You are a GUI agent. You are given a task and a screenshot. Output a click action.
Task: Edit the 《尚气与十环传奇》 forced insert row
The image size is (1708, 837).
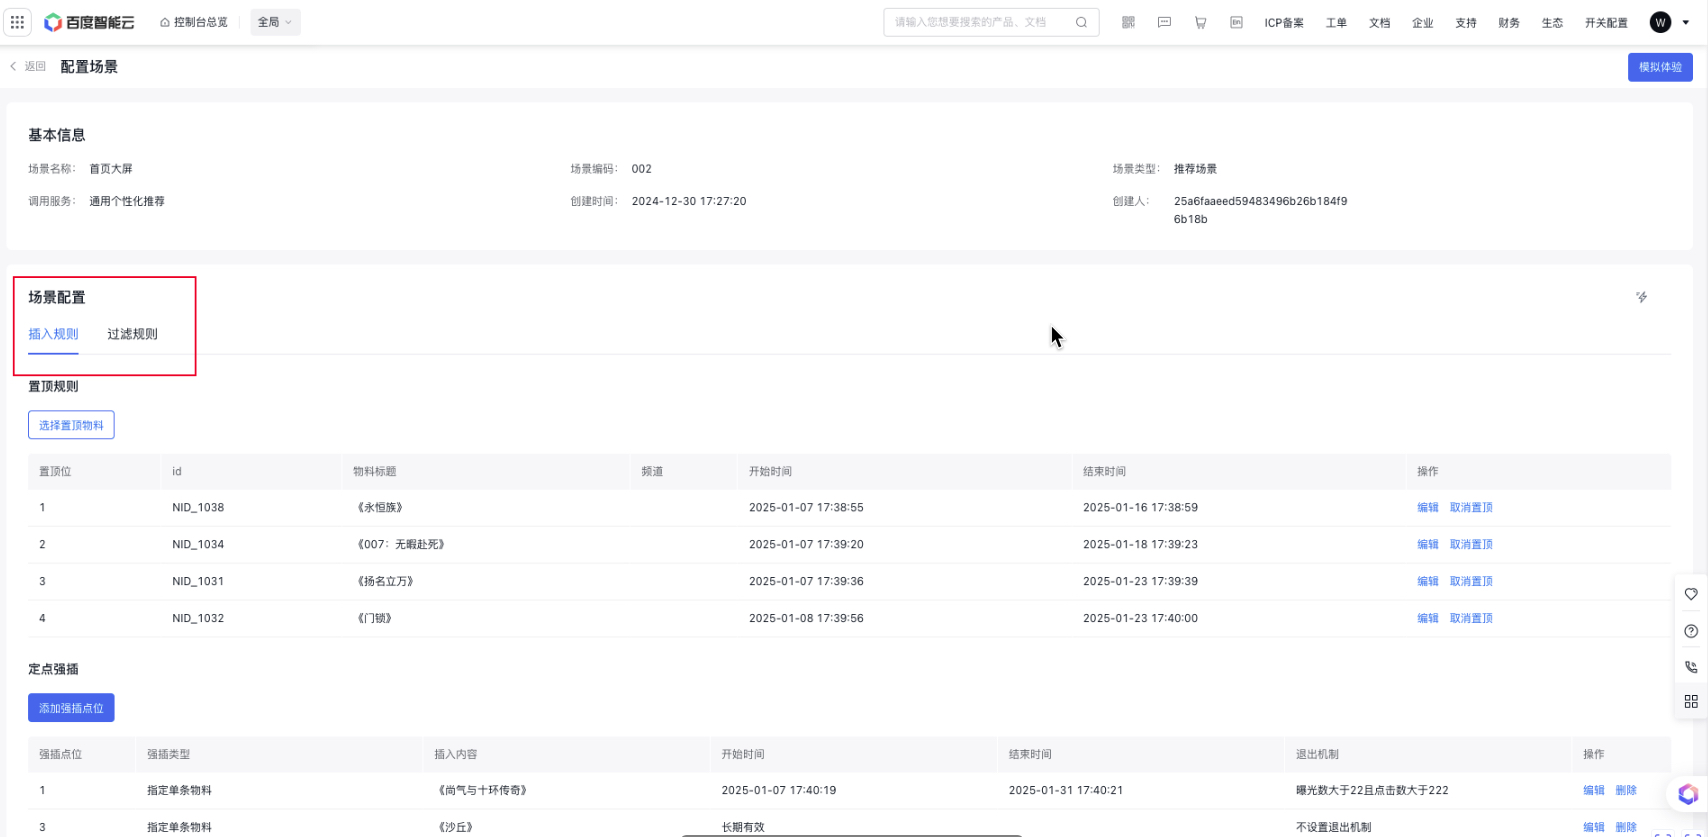(x=1593, y=790)
